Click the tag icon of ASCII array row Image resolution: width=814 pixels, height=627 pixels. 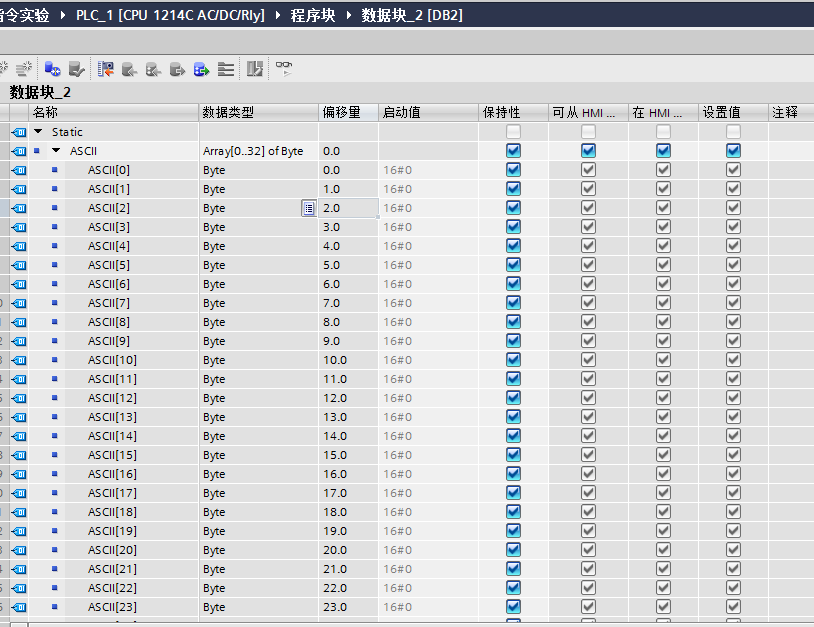19,151
